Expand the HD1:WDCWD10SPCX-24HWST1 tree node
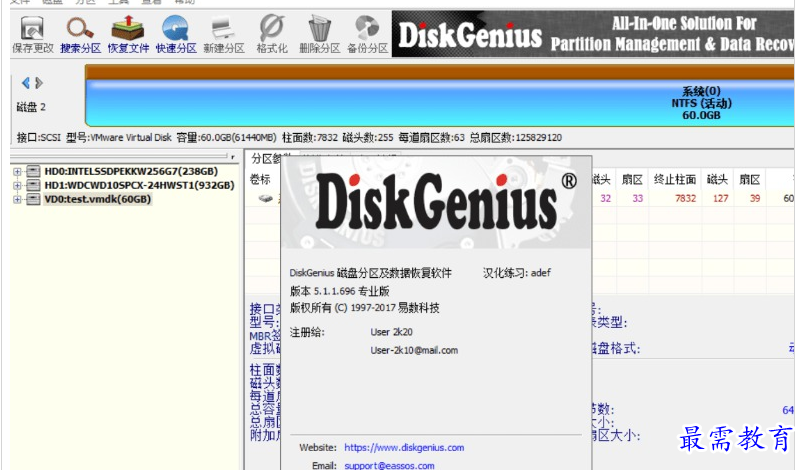This screenshot has height=470, width=801. 17,185
